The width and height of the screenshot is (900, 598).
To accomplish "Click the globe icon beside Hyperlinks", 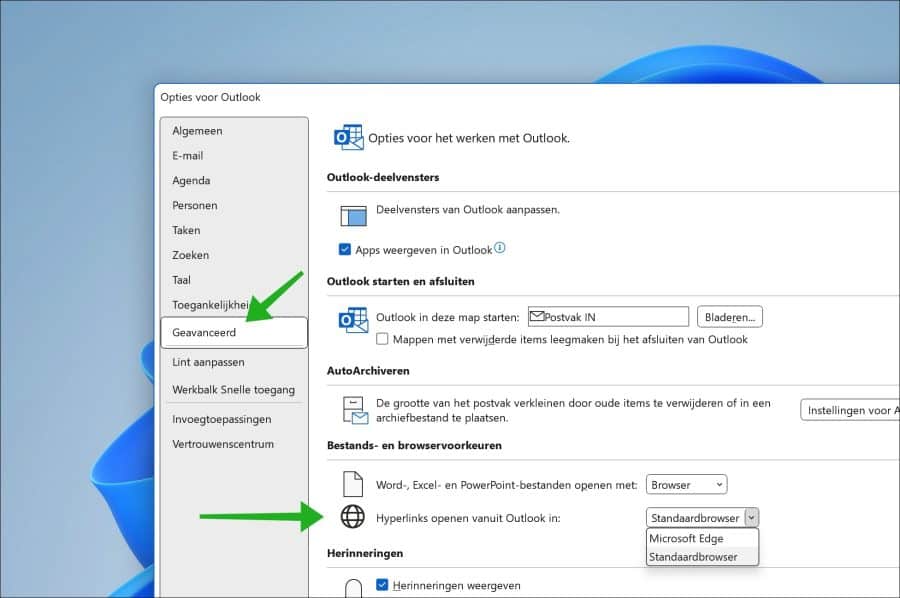I will click(x=352, y=517).
